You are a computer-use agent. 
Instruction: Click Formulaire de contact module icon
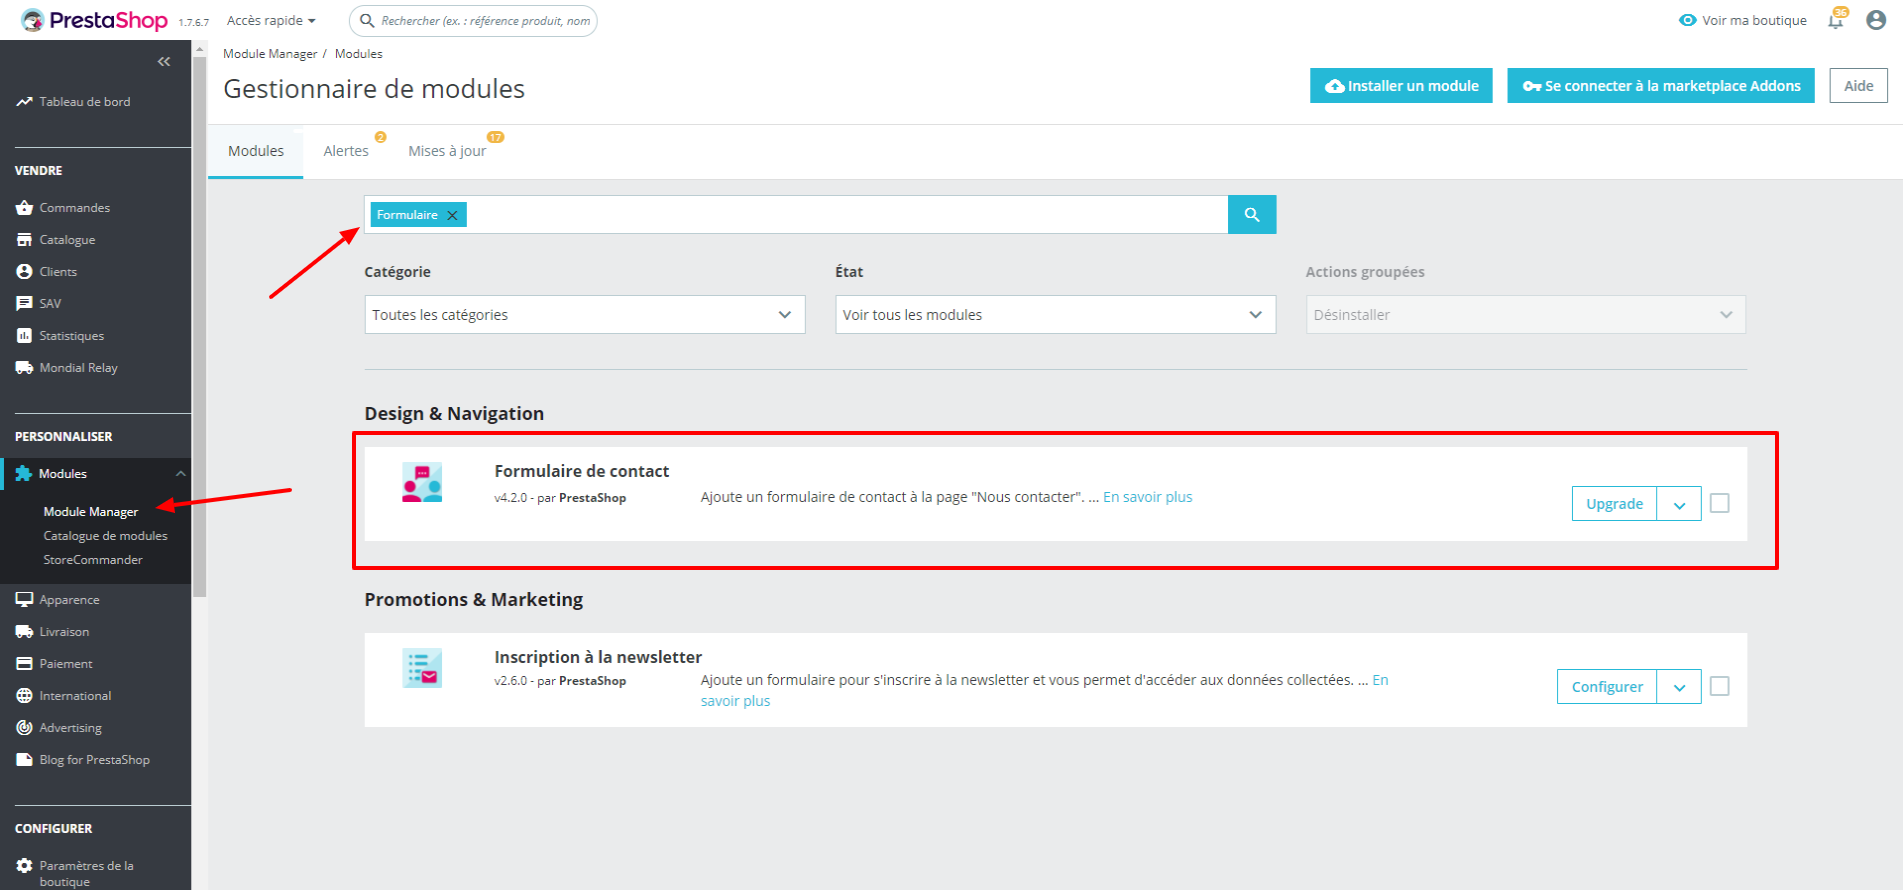coord(422,483)
